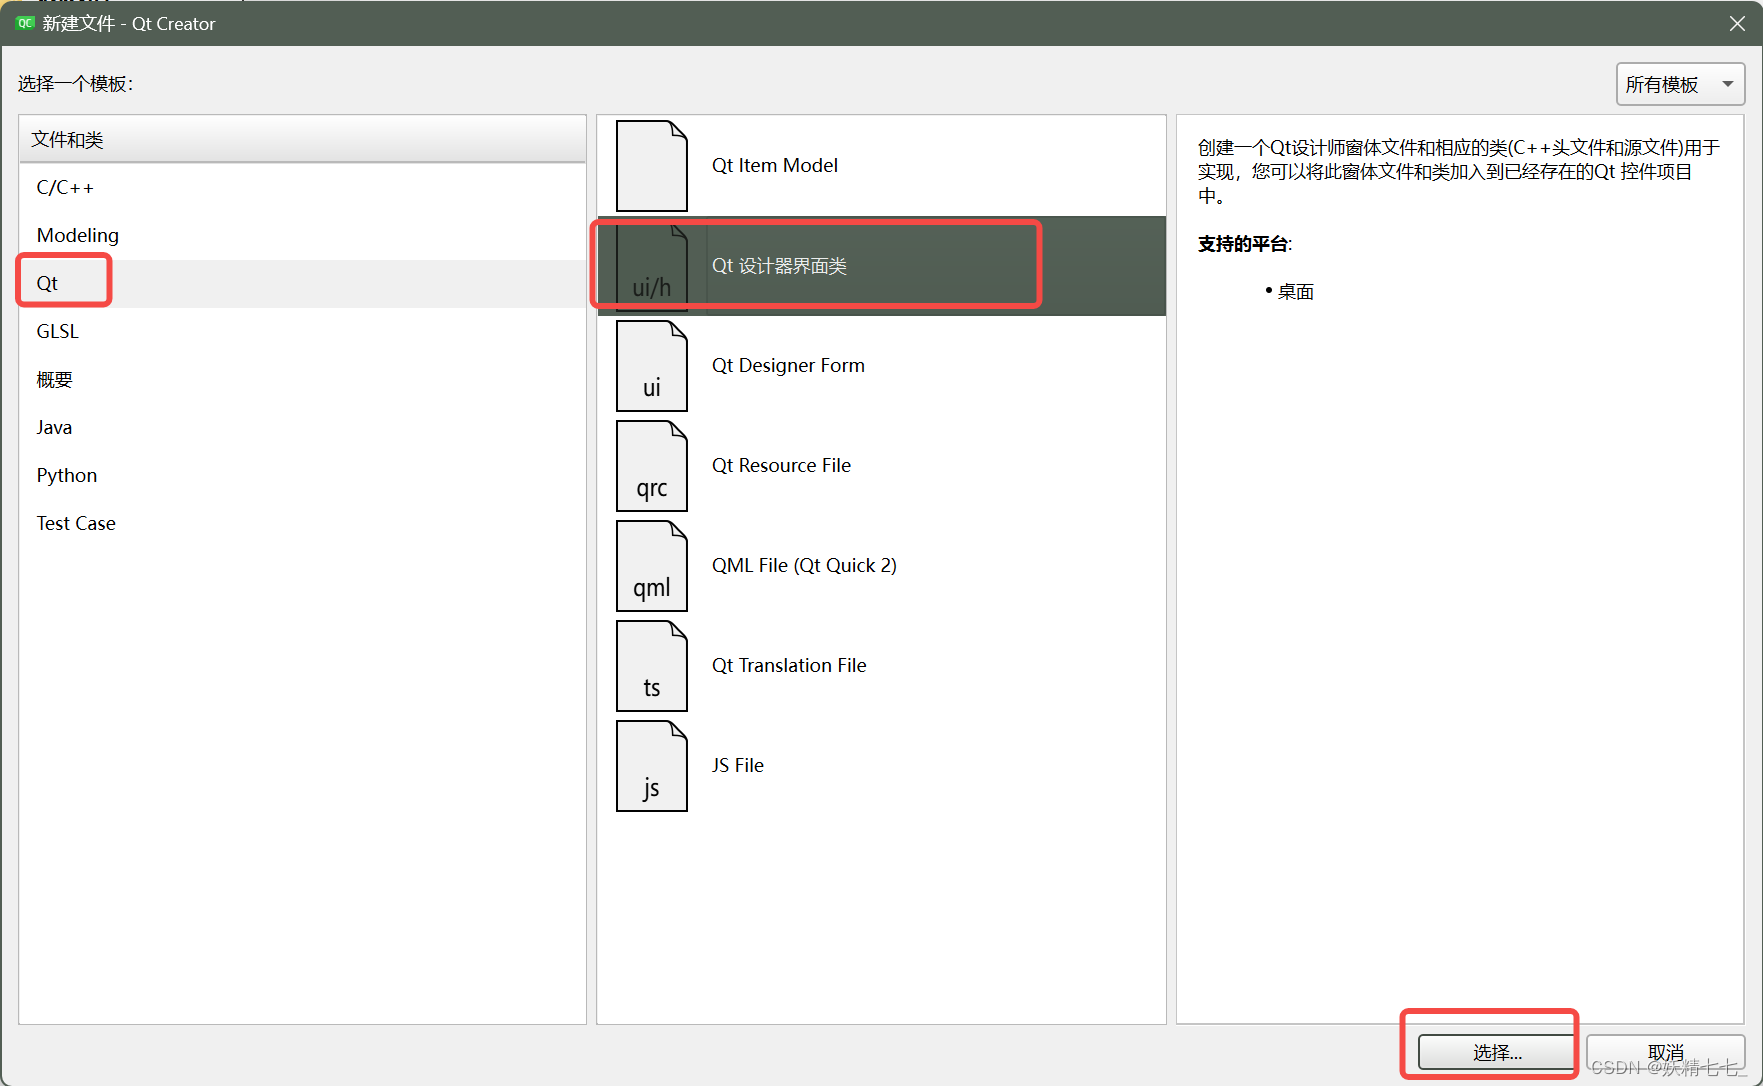Select the Test Case category
This screenshot has width=1763, height=1086.
coord(302,523)
